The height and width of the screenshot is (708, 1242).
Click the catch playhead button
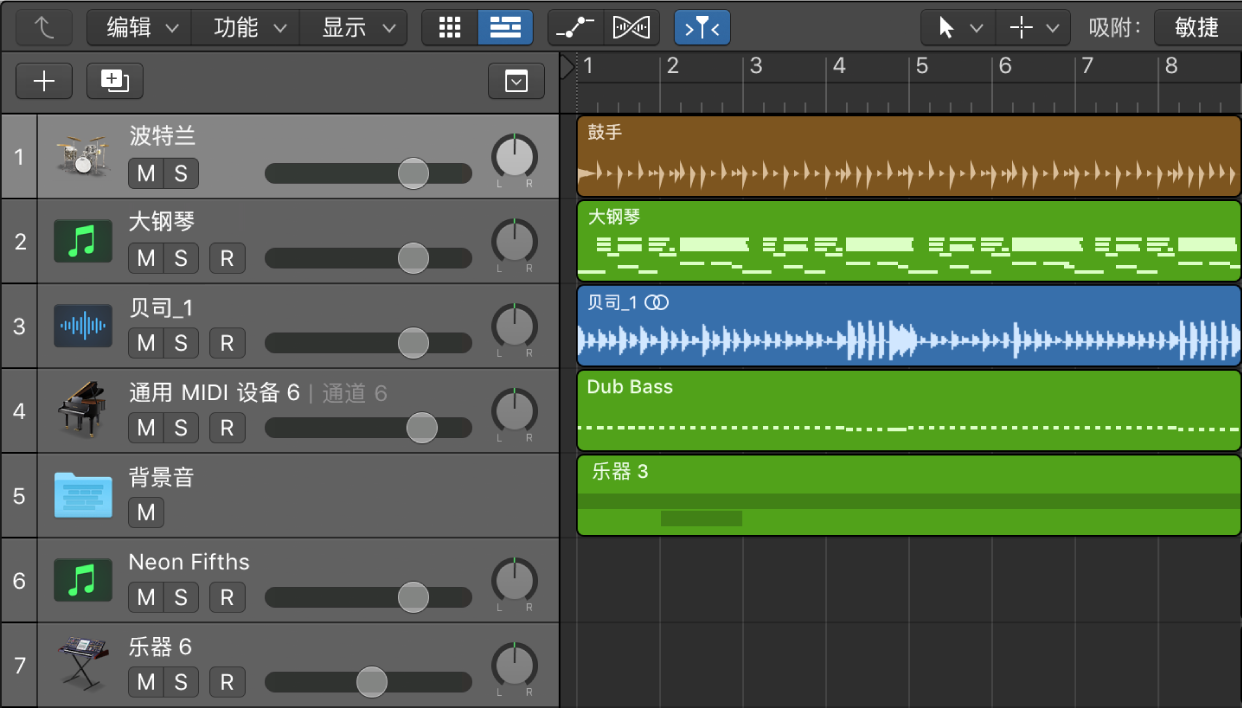(x=702, y=28)
